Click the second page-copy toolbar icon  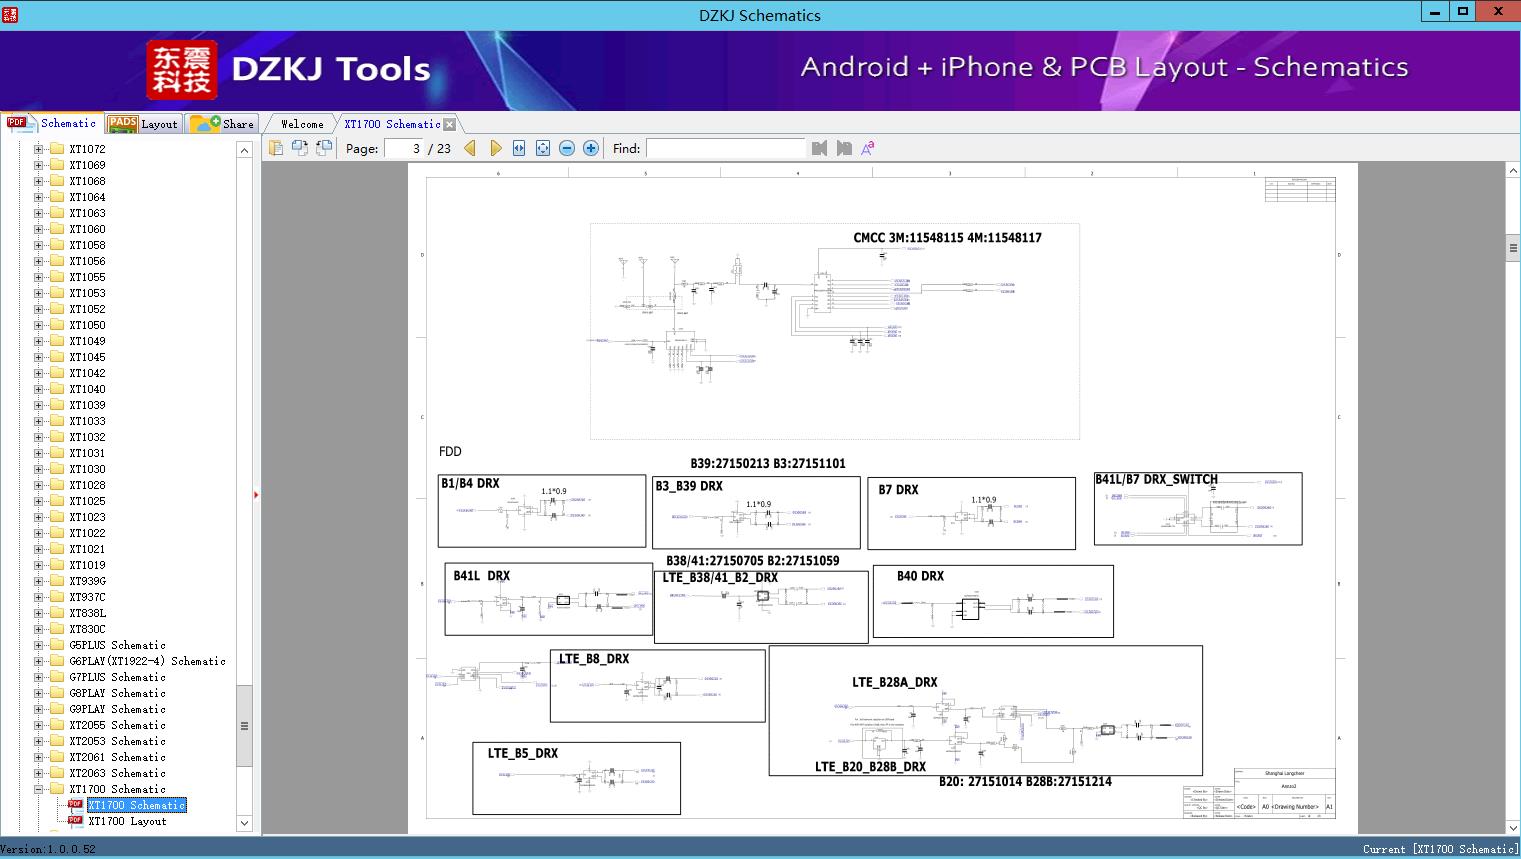[299, 148]
